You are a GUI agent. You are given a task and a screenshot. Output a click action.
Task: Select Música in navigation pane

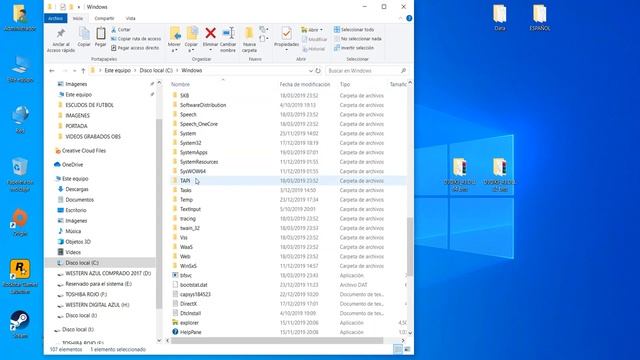73,231
